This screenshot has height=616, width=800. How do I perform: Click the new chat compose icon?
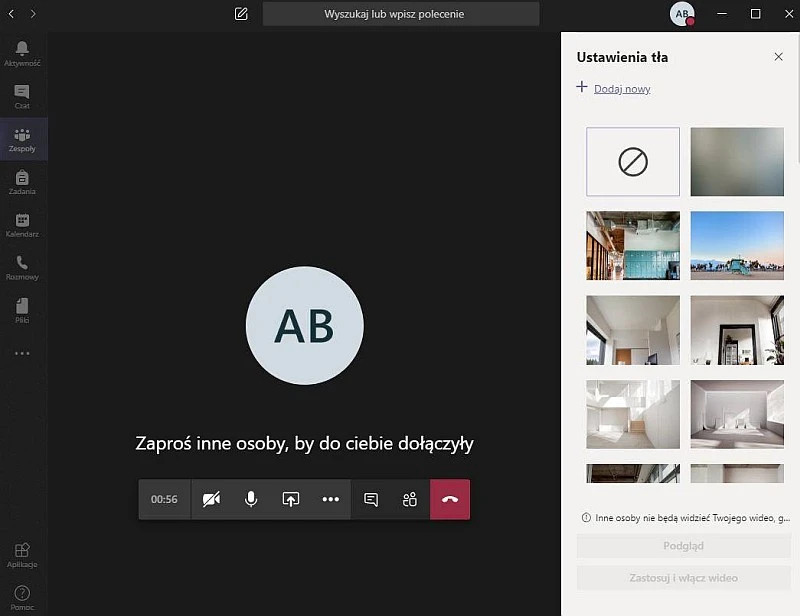[x=241, y=14]
